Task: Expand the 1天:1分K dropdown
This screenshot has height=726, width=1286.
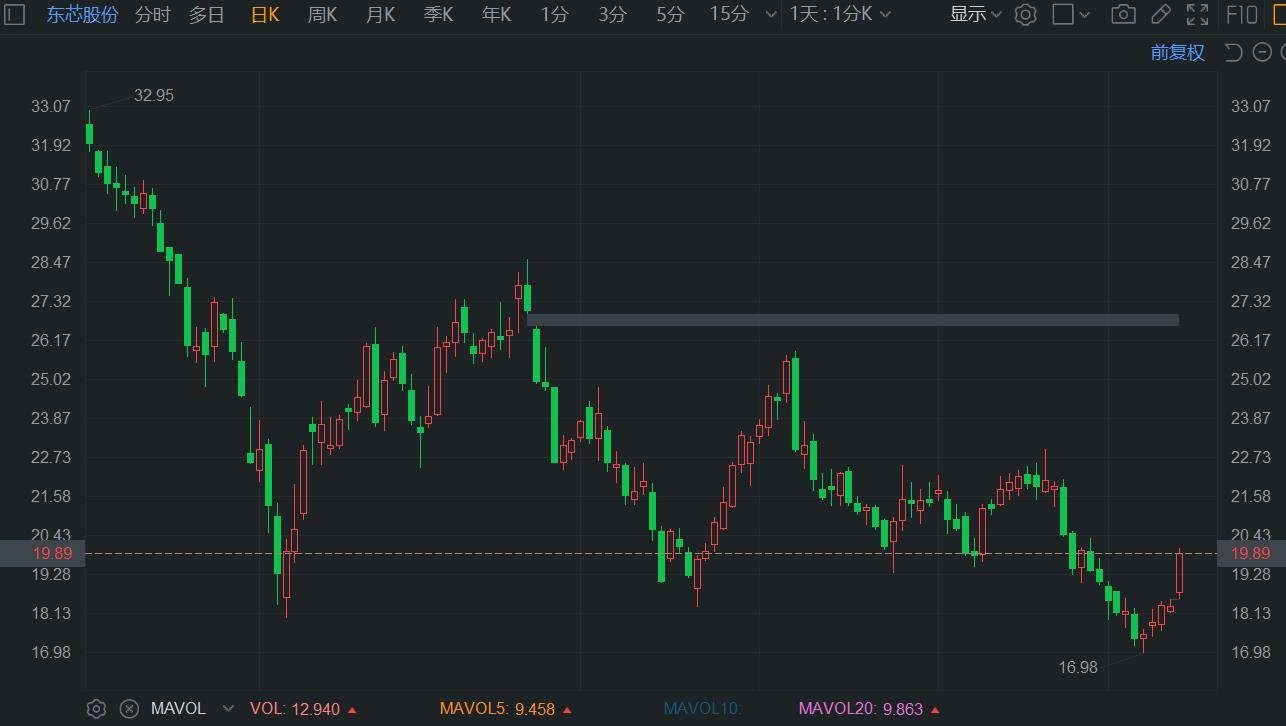Action: (x=887, y=15)
